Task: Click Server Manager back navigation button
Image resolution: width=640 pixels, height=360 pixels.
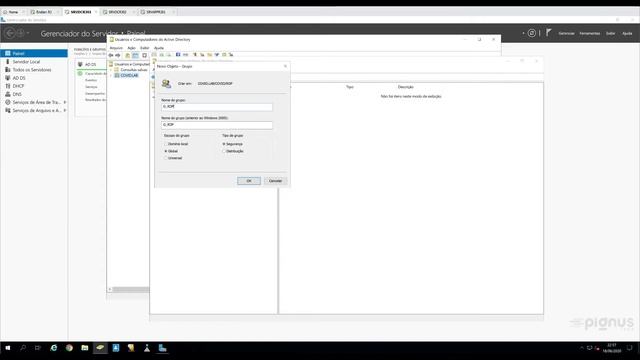Action: coord(10,33)
